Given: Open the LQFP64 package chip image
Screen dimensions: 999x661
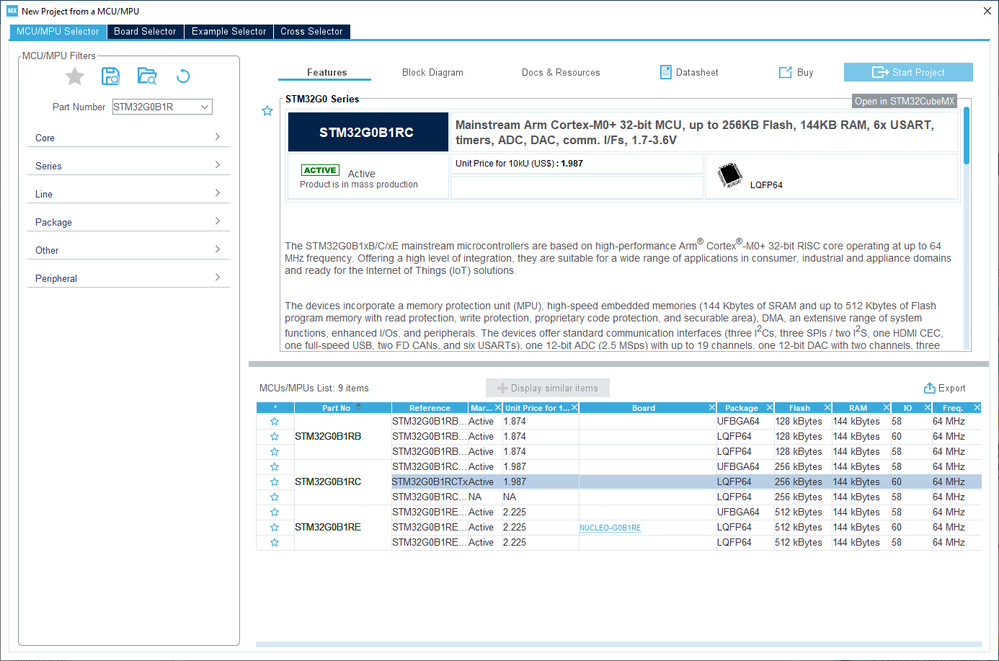Looking at the screenshot, I should click(729, 175).
